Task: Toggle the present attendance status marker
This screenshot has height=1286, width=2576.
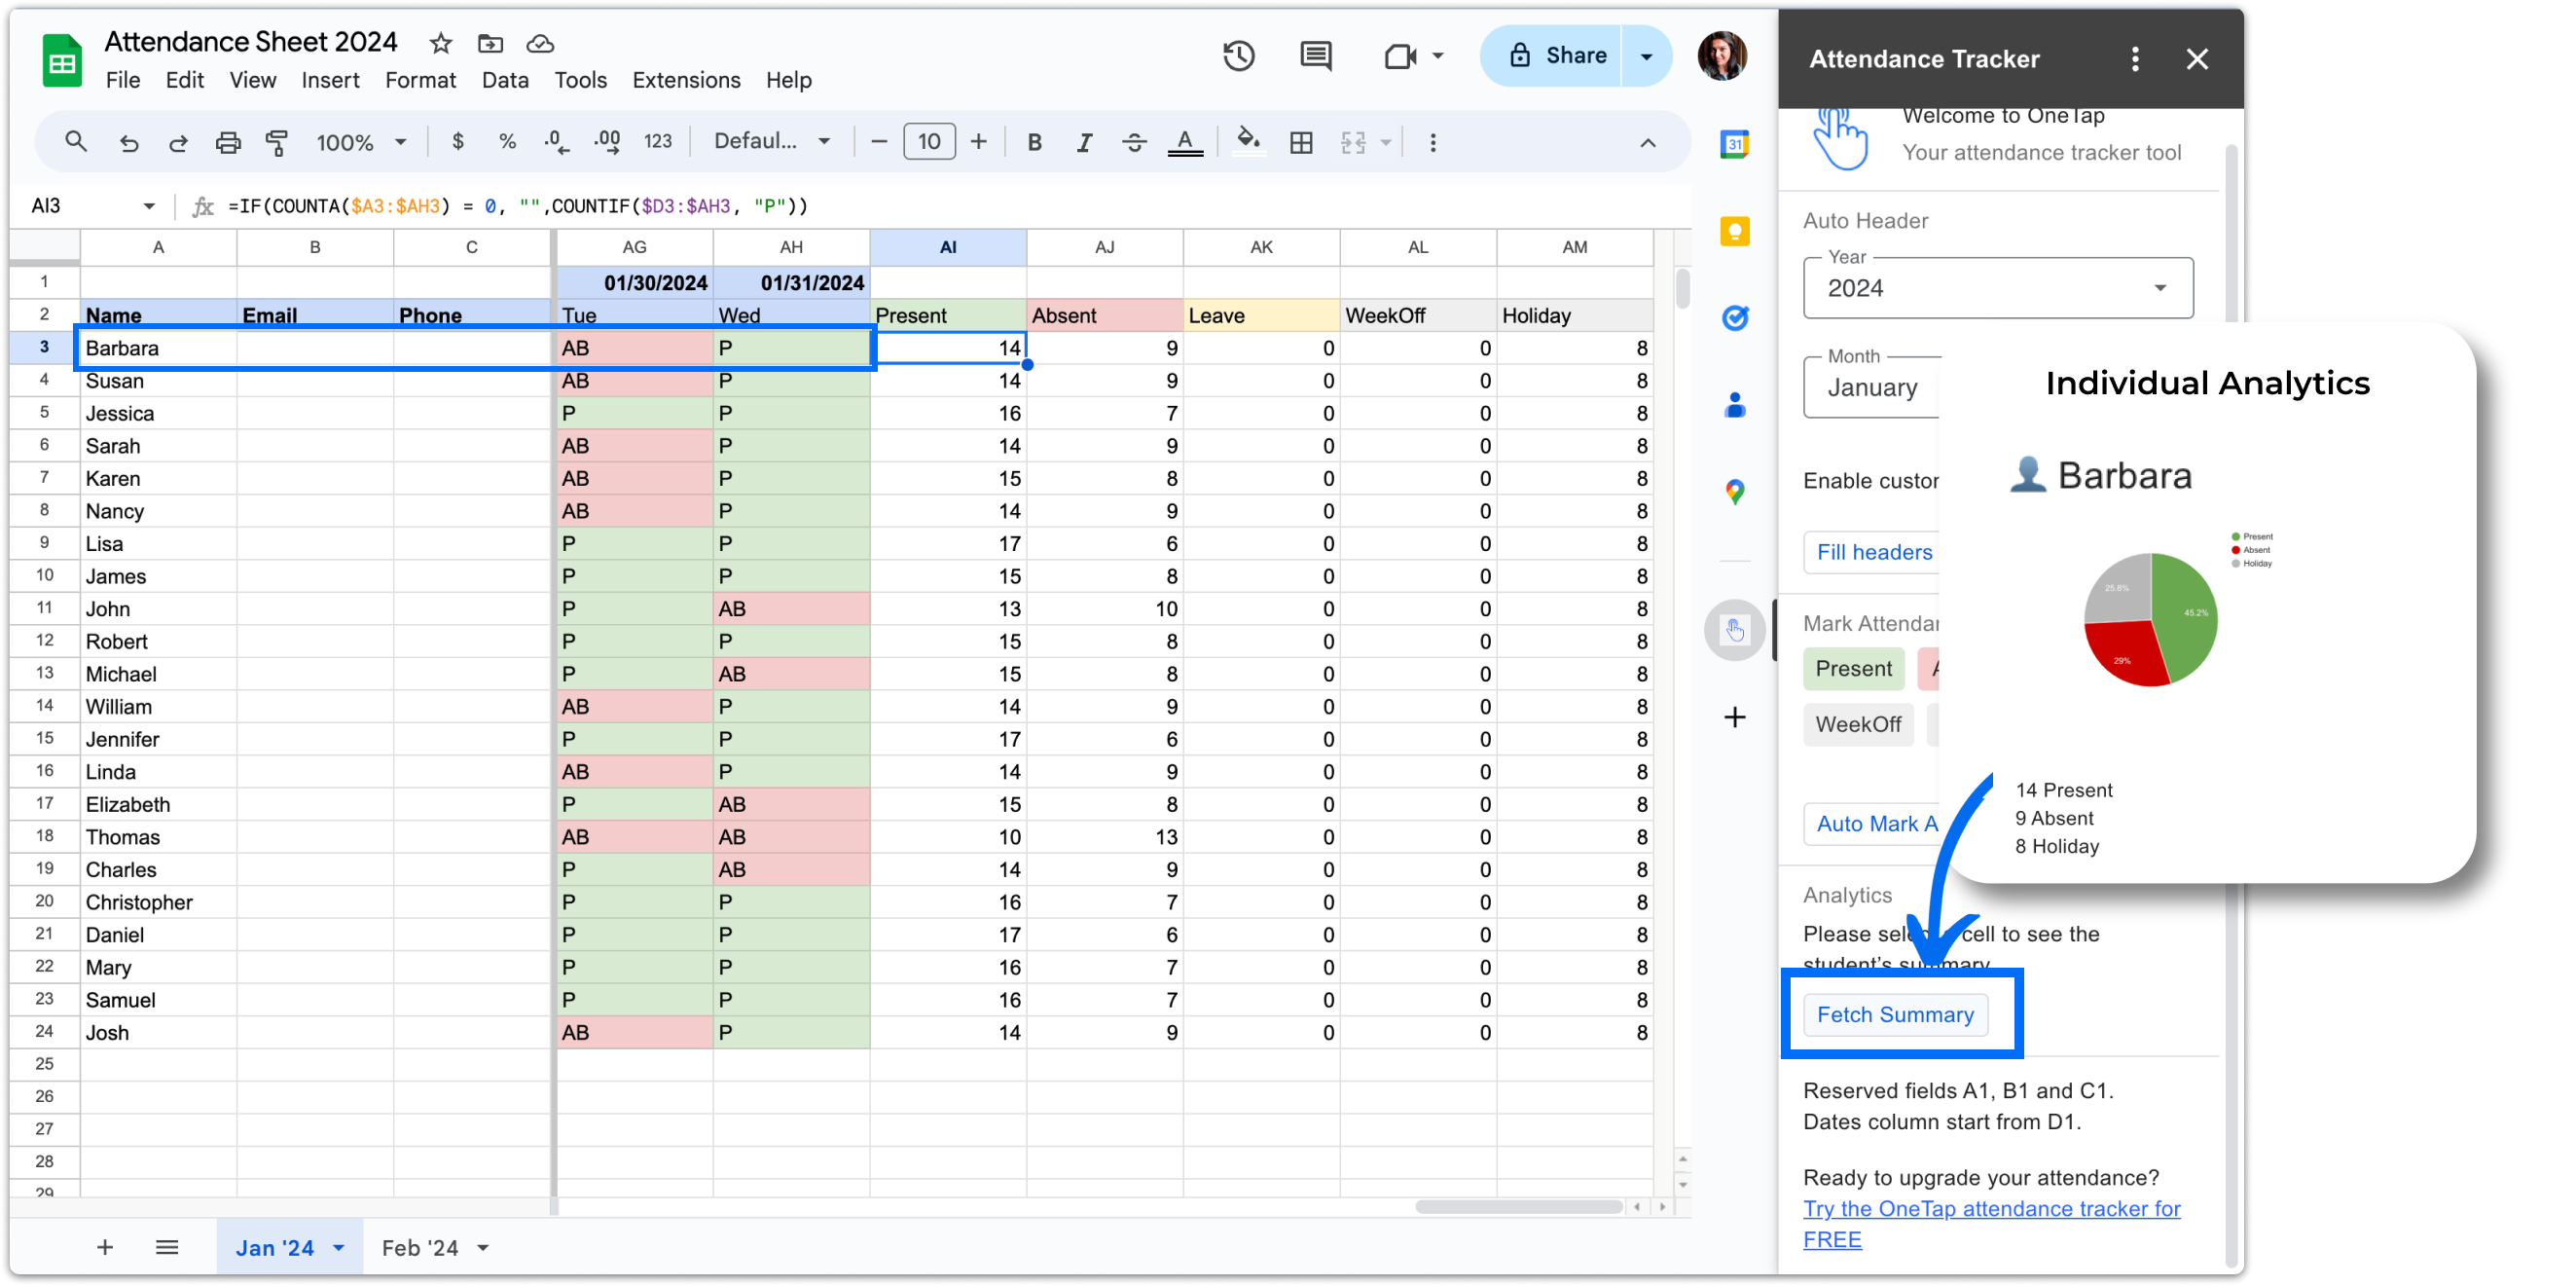Action: [1855, 669]
